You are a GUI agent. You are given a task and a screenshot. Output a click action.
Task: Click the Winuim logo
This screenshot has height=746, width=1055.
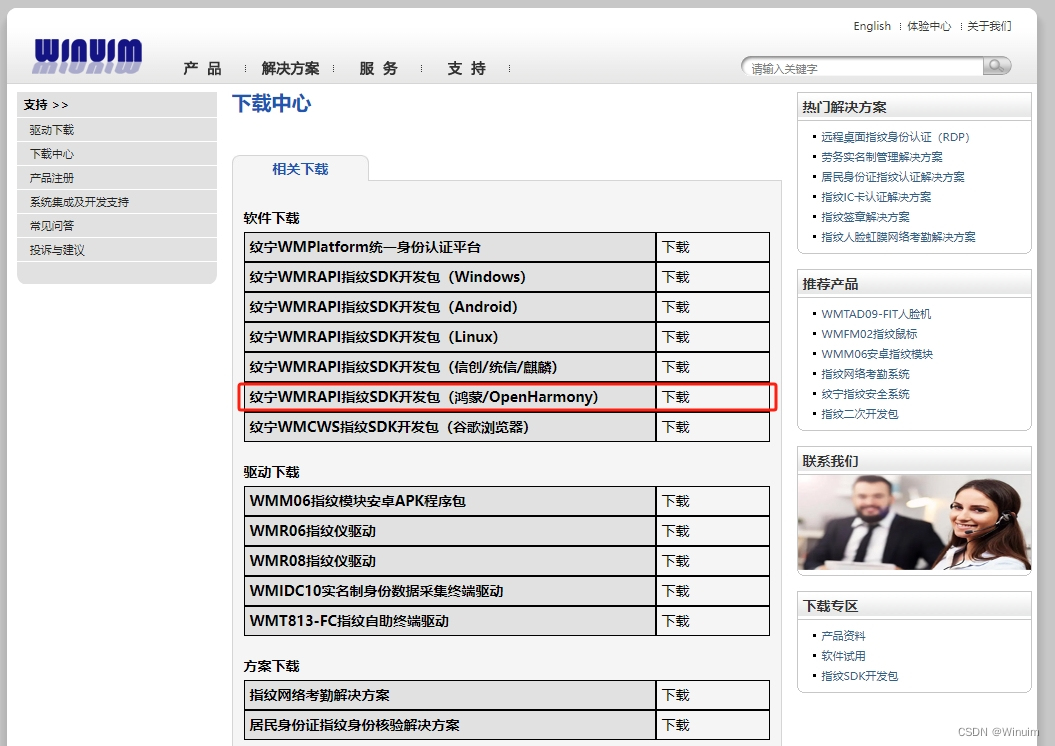pos(87,55)
